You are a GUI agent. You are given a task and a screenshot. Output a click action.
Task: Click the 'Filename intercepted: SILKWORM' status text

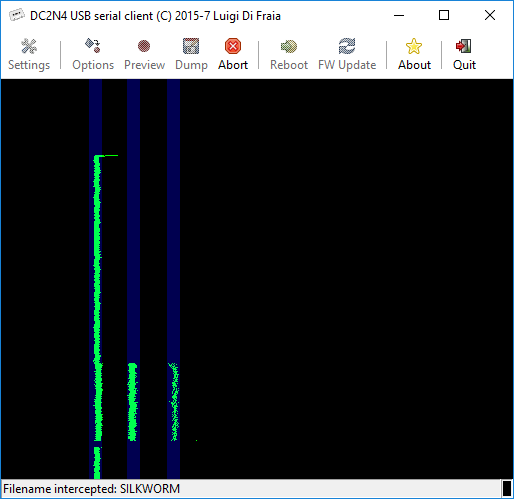point(91,489)
